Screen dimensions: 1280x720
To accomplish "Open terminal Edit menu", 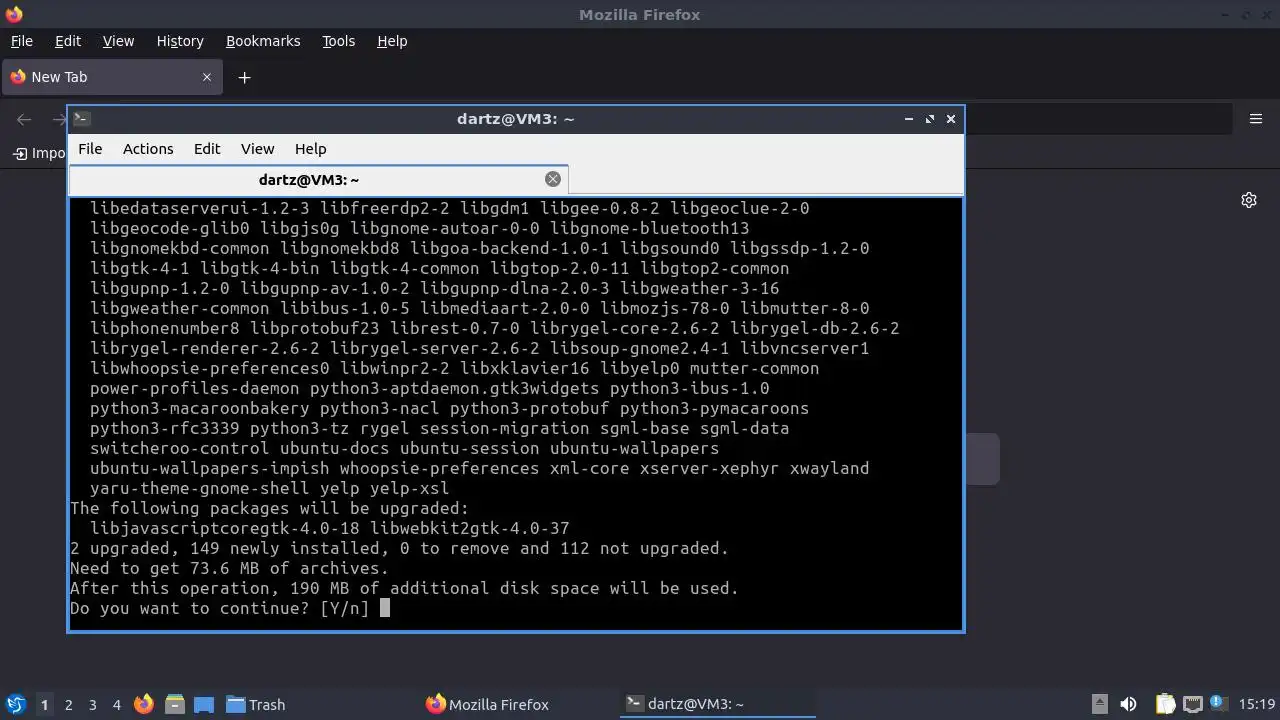I will tap(207, 149).
